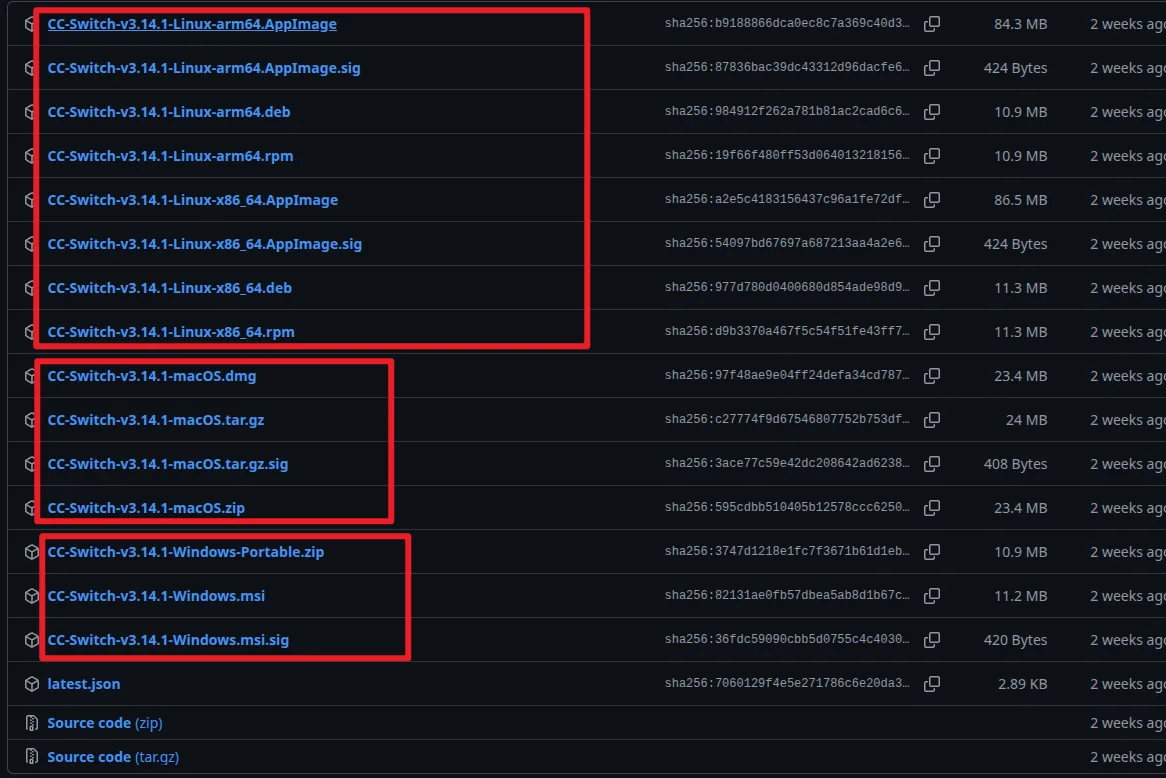
Task: Copy SHA256 for latest.json
Action: tap(932, 683)
